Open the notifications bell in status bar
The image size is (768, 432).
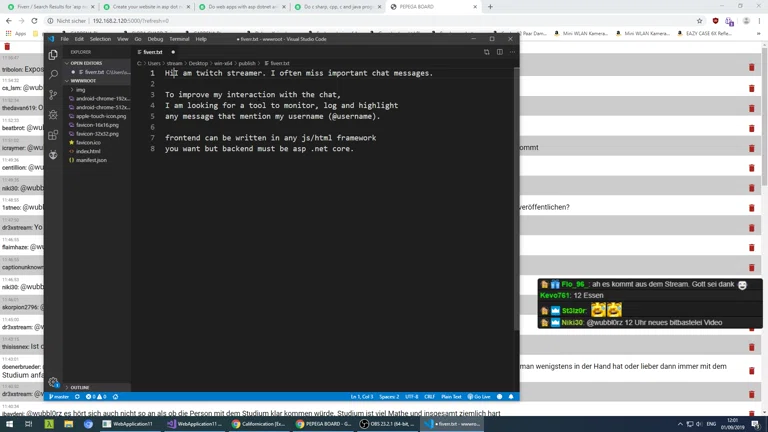click(511, 397)
